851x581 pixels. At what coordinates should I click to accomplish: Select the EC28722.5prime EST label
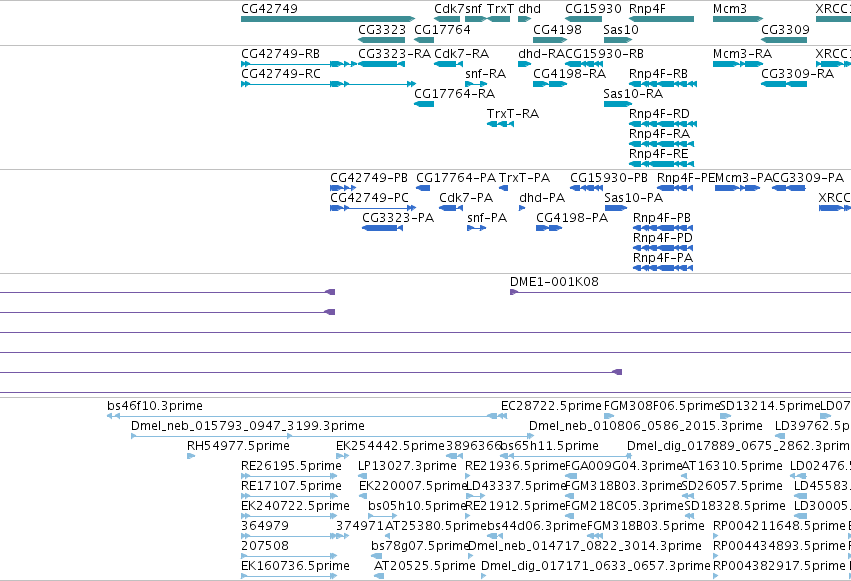[x=551, y=406]
